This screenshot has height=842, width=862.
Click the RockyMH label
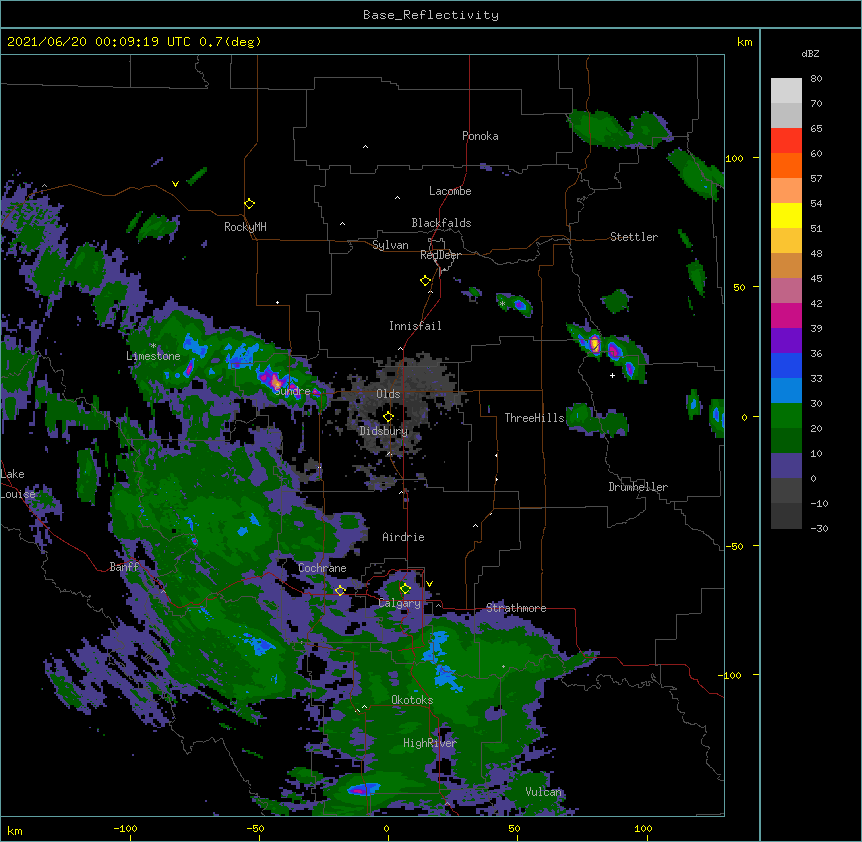(x=245, y=228)
